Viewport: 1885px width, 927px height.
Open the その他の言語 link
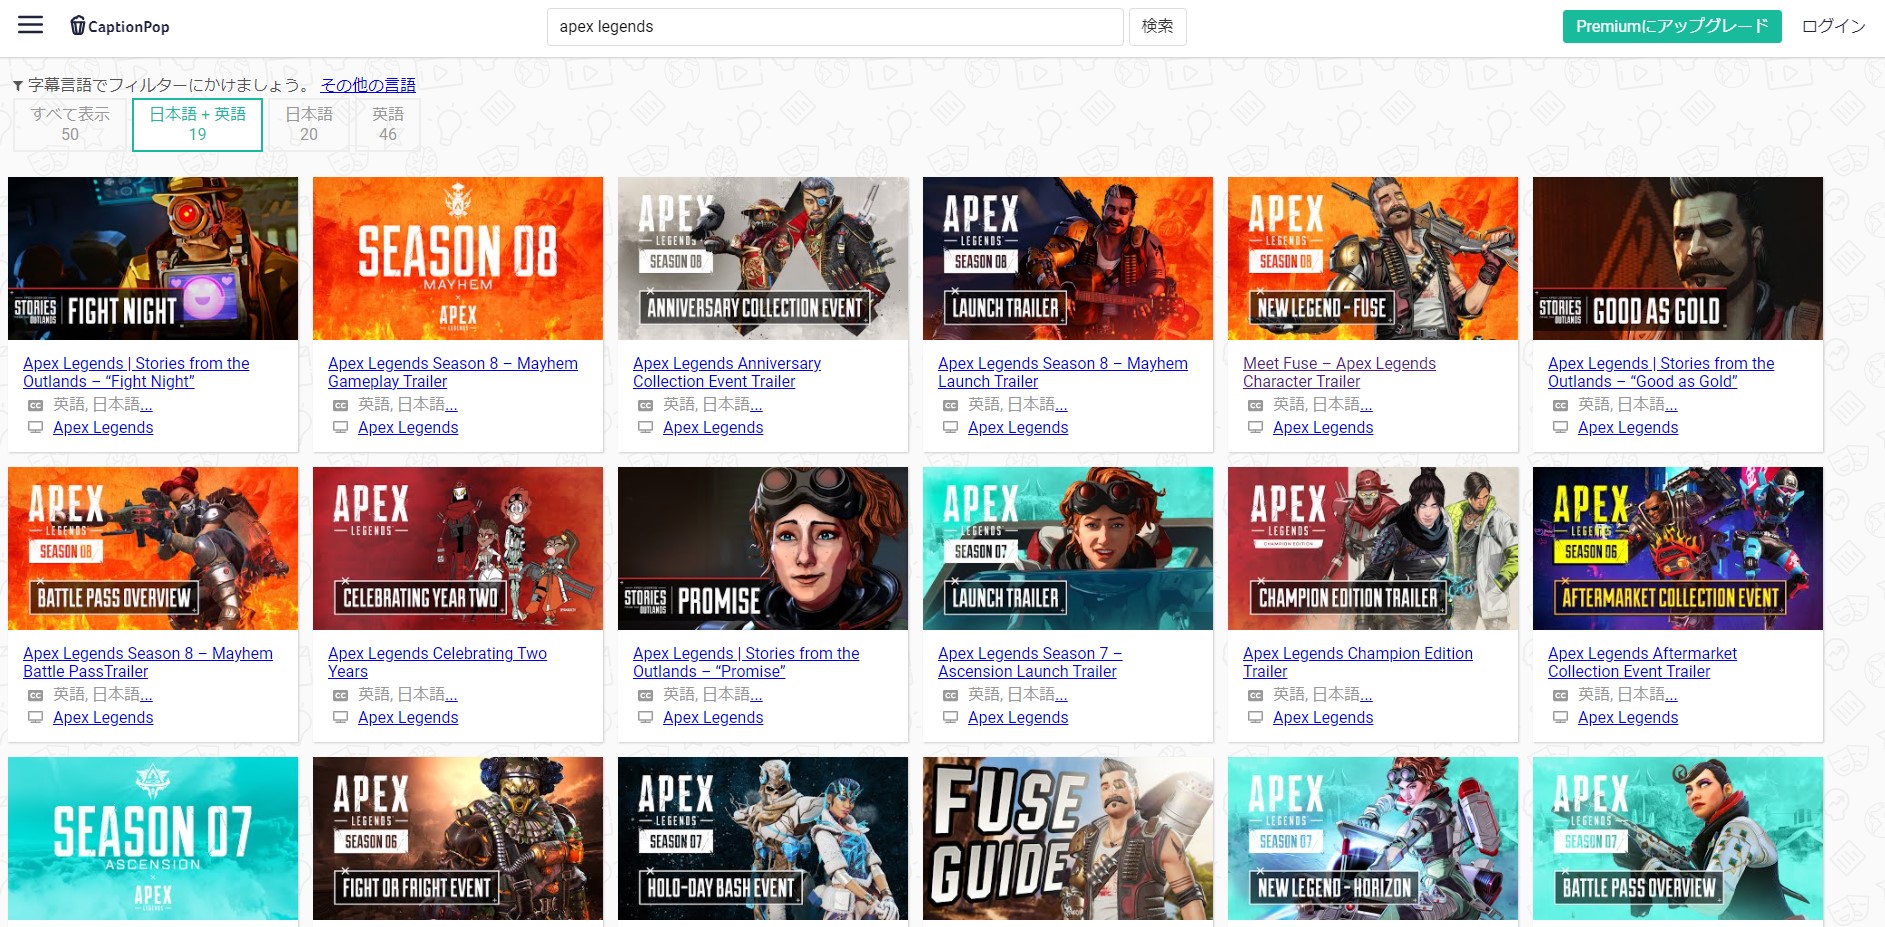(367, 85)
